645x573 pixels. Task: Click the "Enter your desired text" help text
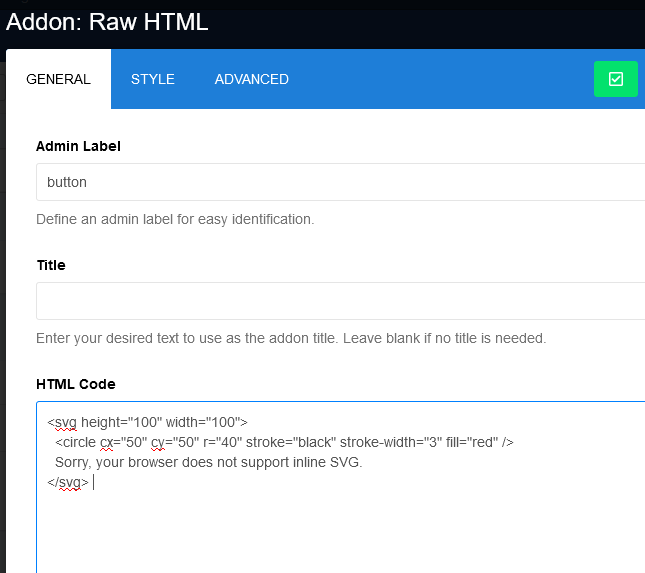click(x=291, y=338)
